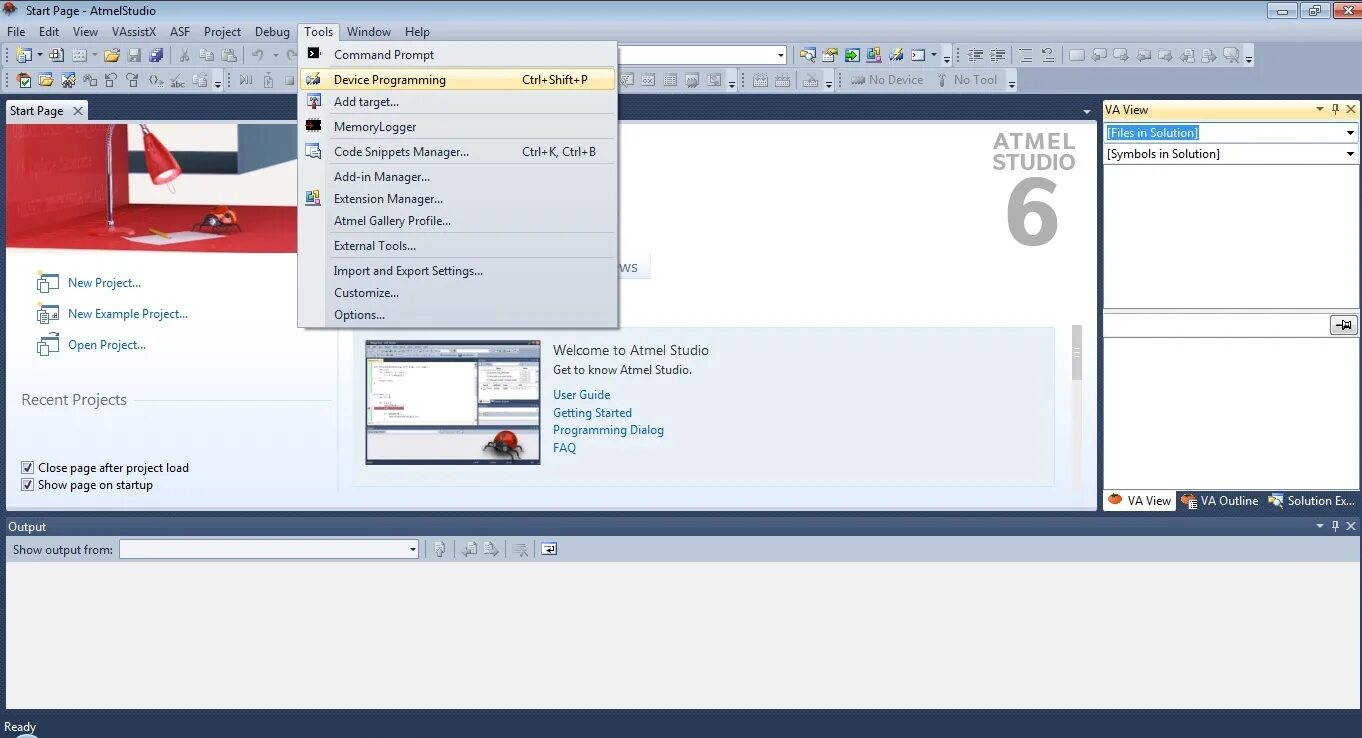Open the Getting Started link

click(593, 412)
